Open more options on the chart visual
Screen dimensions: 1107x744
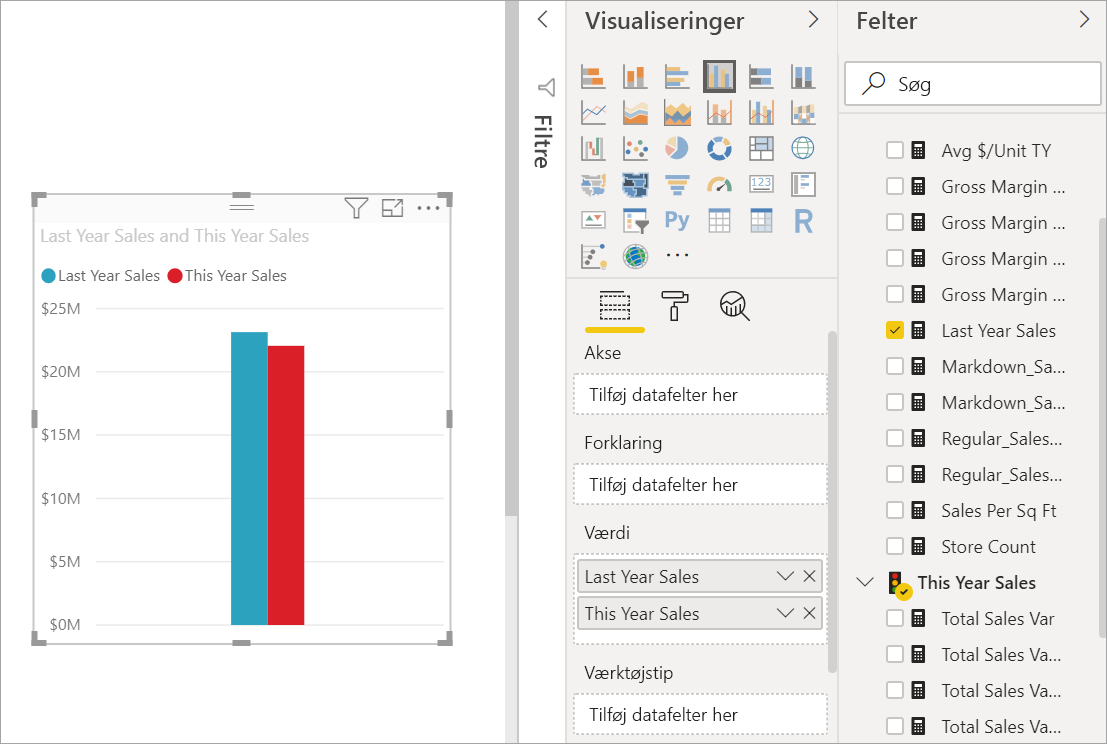click(x=429, y=208)
